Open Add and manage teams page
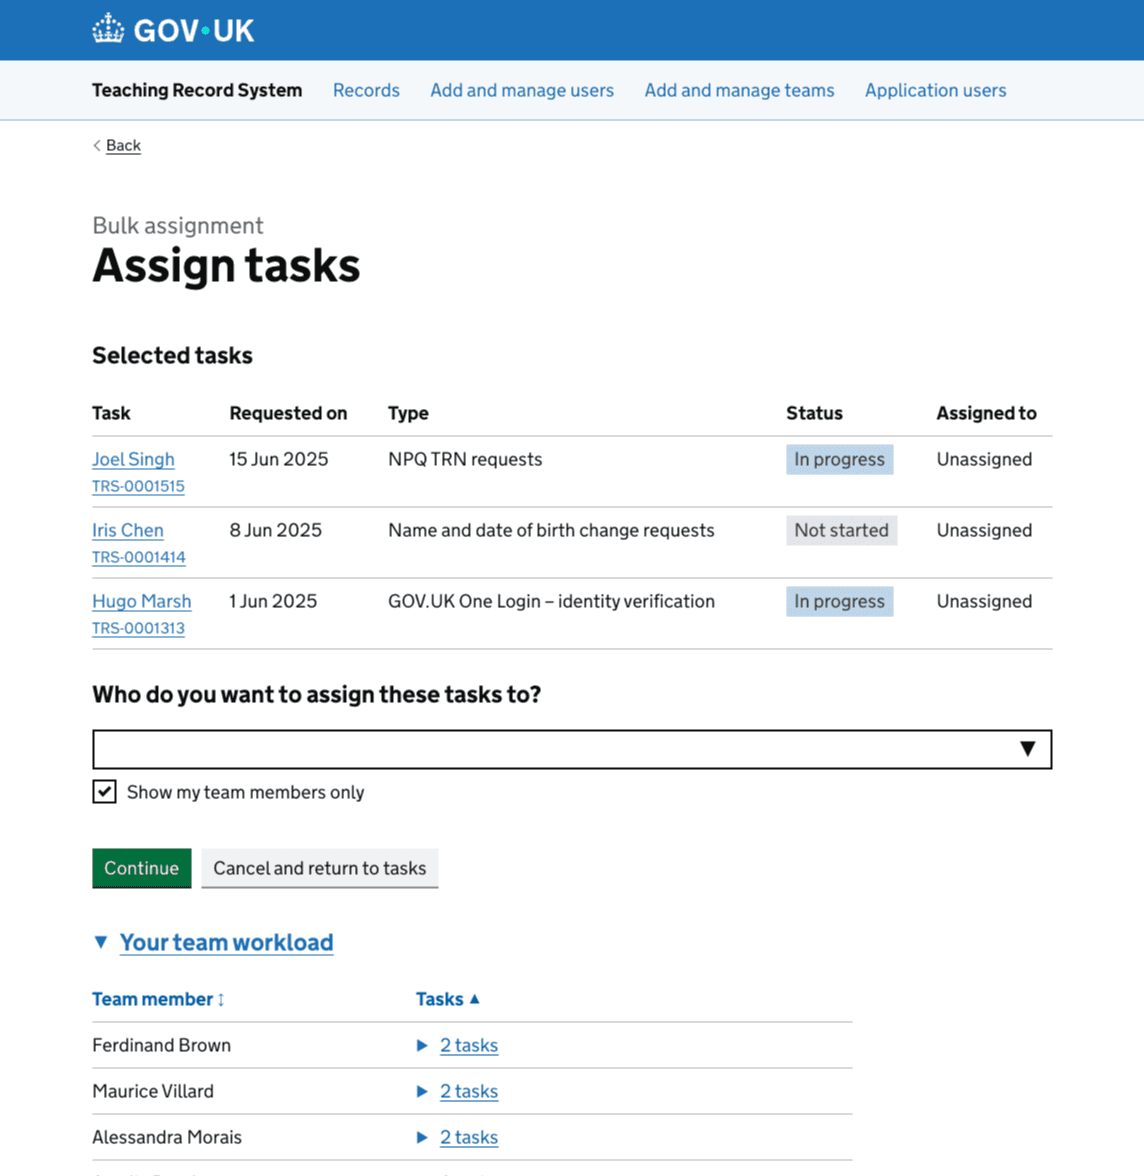 click(x=740, y=90)
